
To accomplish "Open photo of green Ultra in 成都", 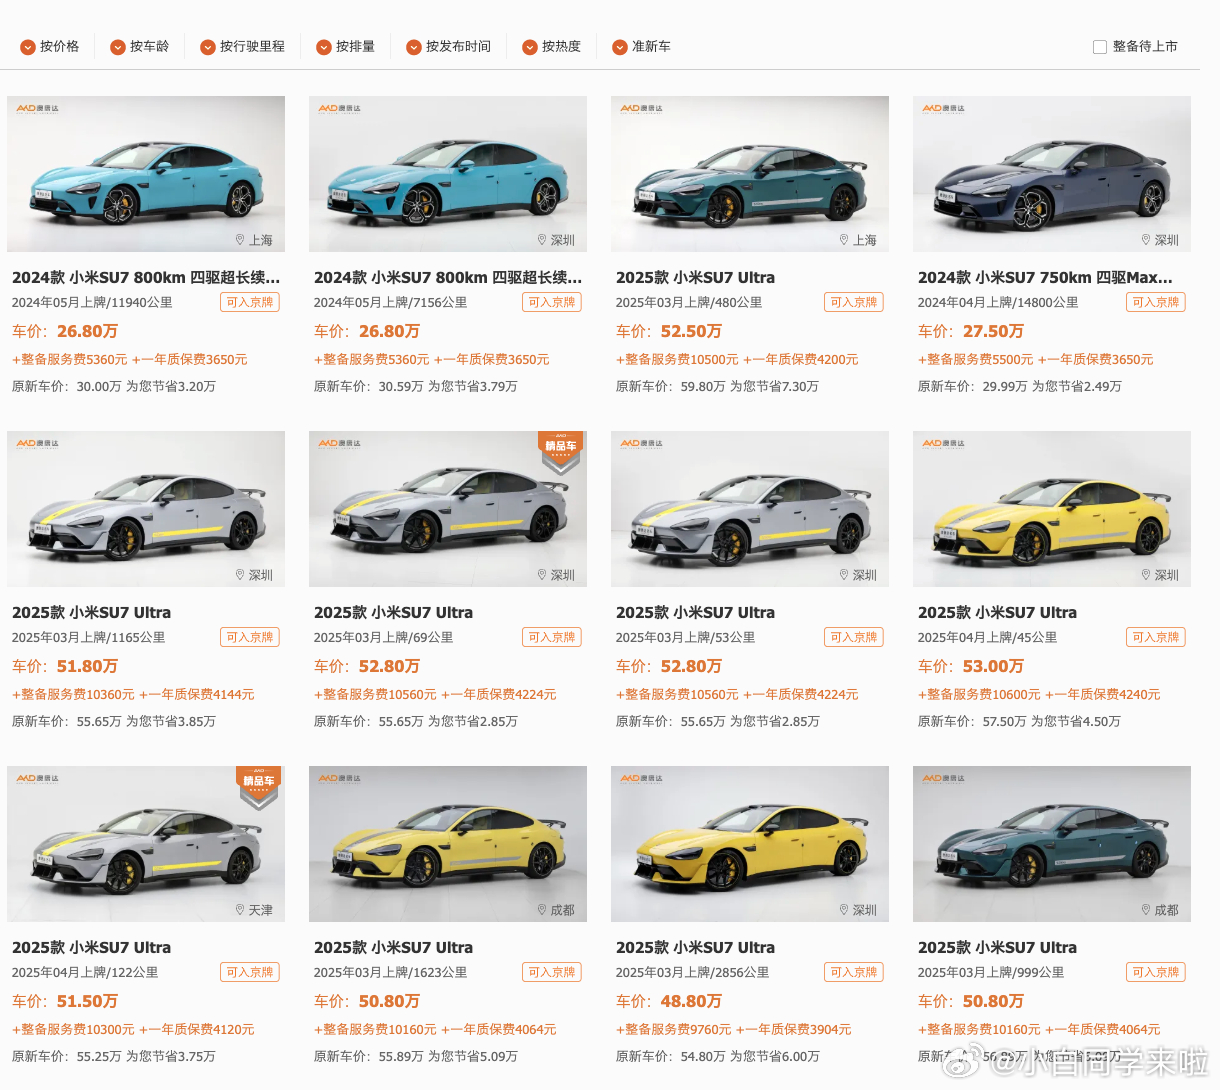I will [x=1052, y=844].
